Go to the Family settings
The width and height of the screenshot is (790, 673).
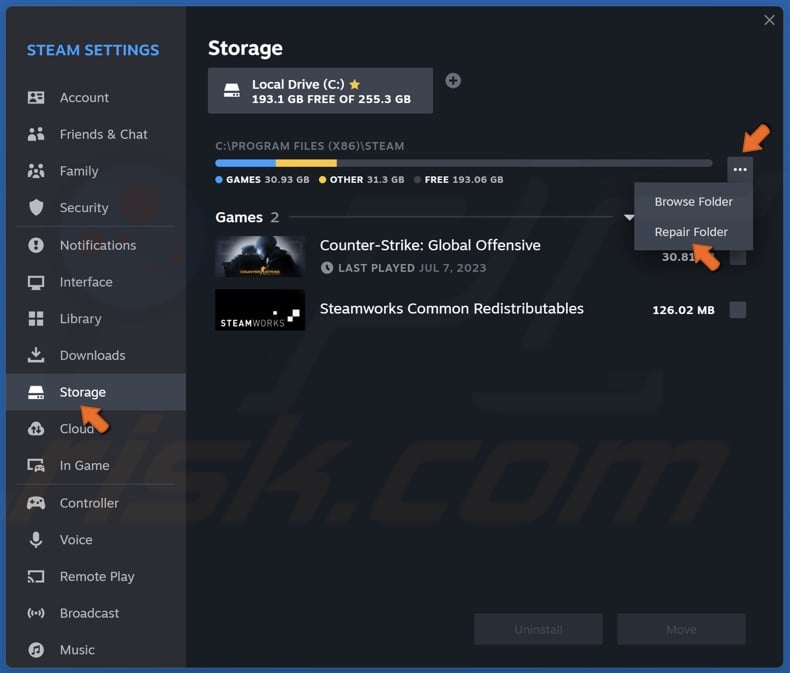[x=96, y=171]
